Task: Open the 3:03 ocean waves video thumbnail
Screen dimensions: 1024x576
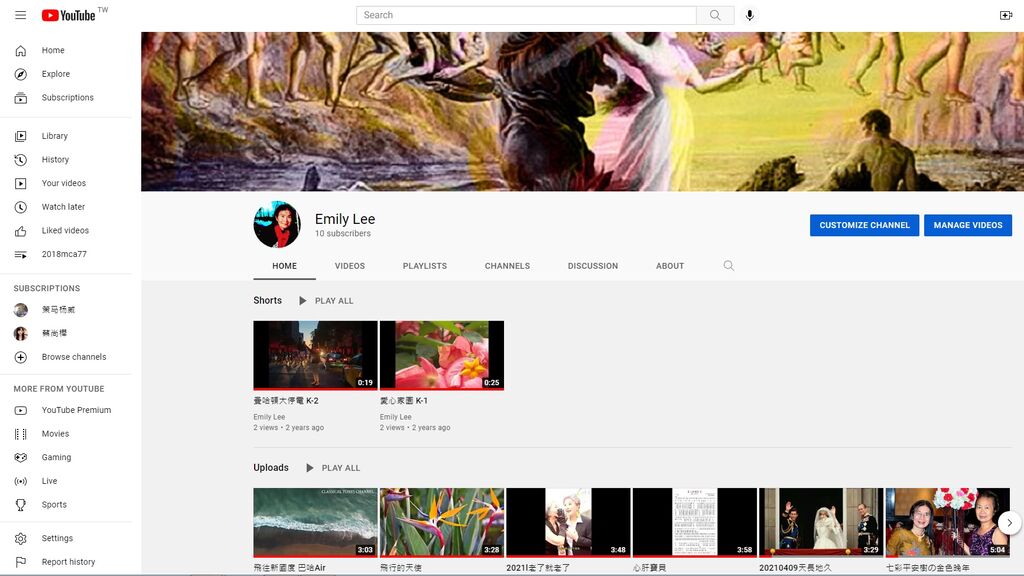Action: pos(315,522)
